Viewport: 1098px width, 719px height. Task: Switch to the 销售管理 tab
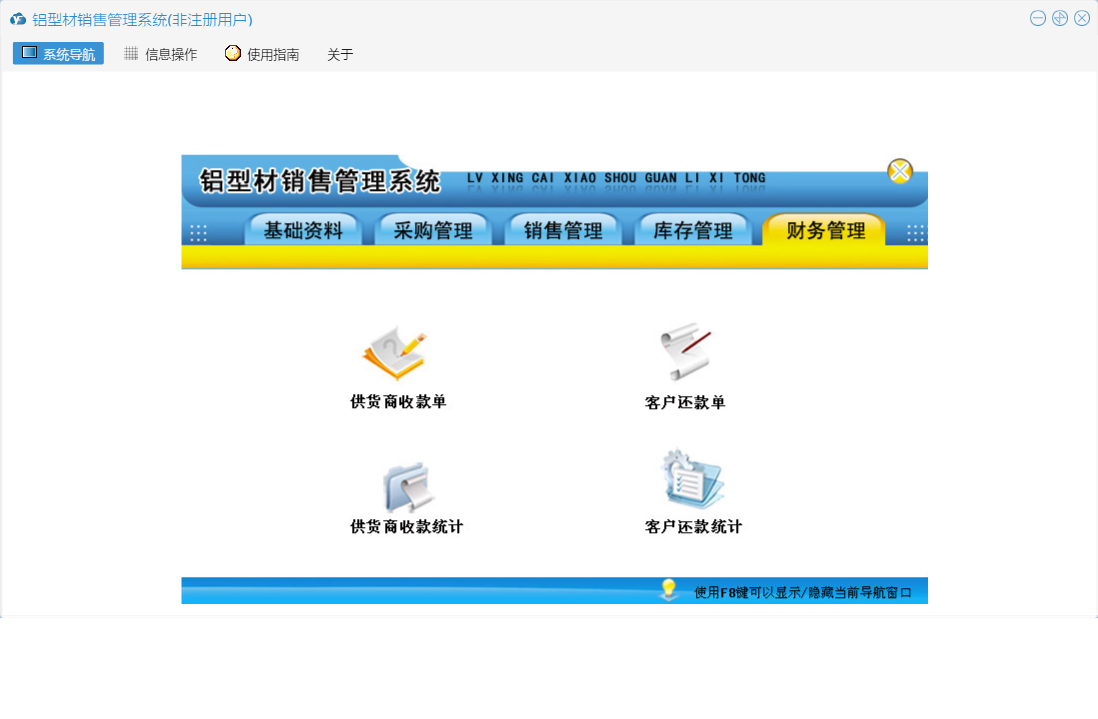click(563, 230)
